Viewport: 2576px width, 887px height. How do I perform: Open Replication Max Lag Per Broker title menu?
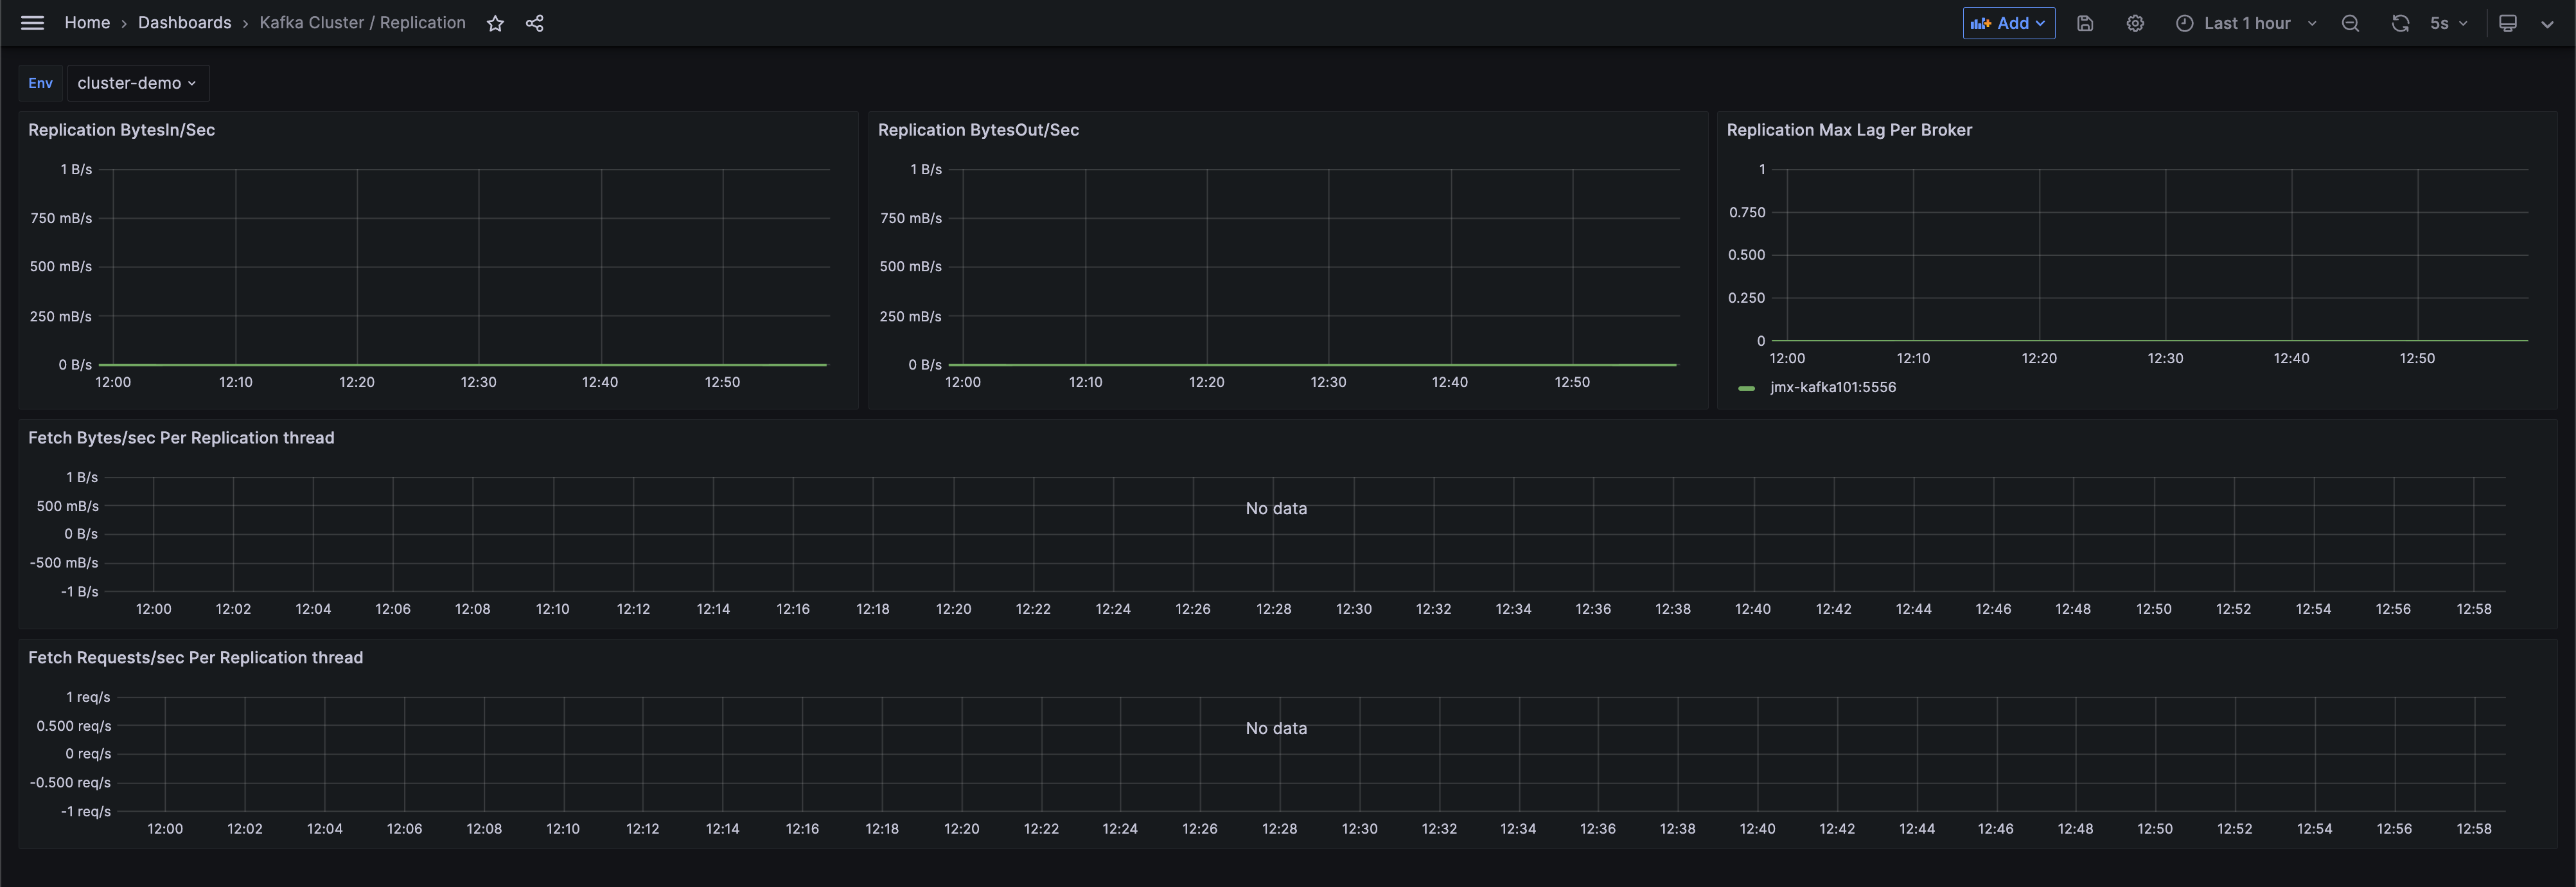pos(1849,130)
